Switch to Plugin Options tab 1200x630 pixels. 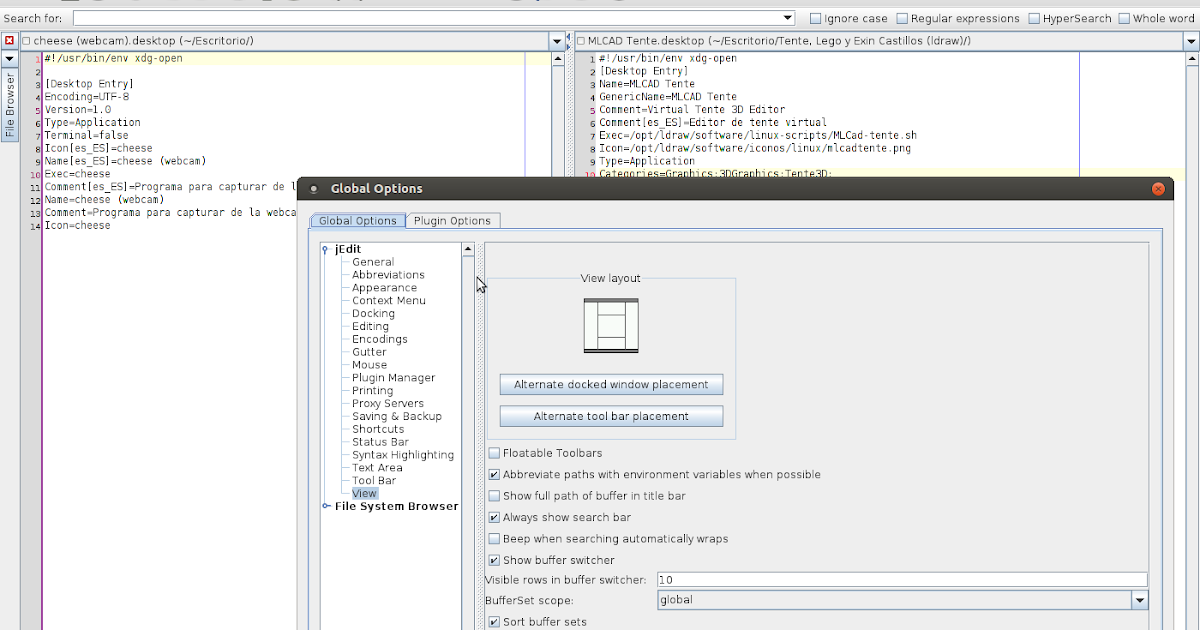pyautogui.click(x=453, y=221)
